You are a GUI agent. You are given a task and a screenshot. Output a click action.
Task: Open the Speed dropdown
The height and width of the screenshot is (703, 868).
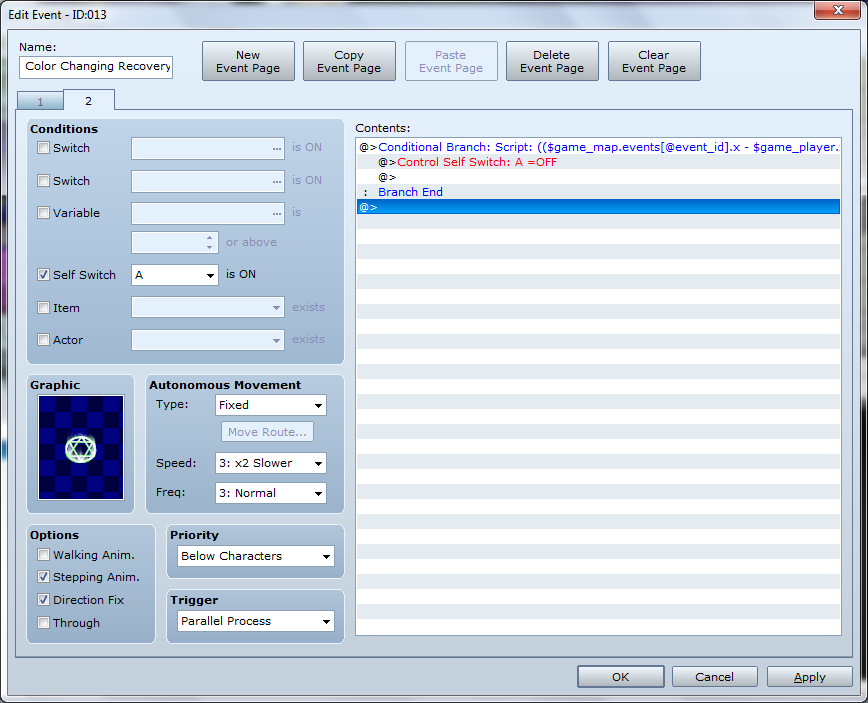(x=271, y=463)
